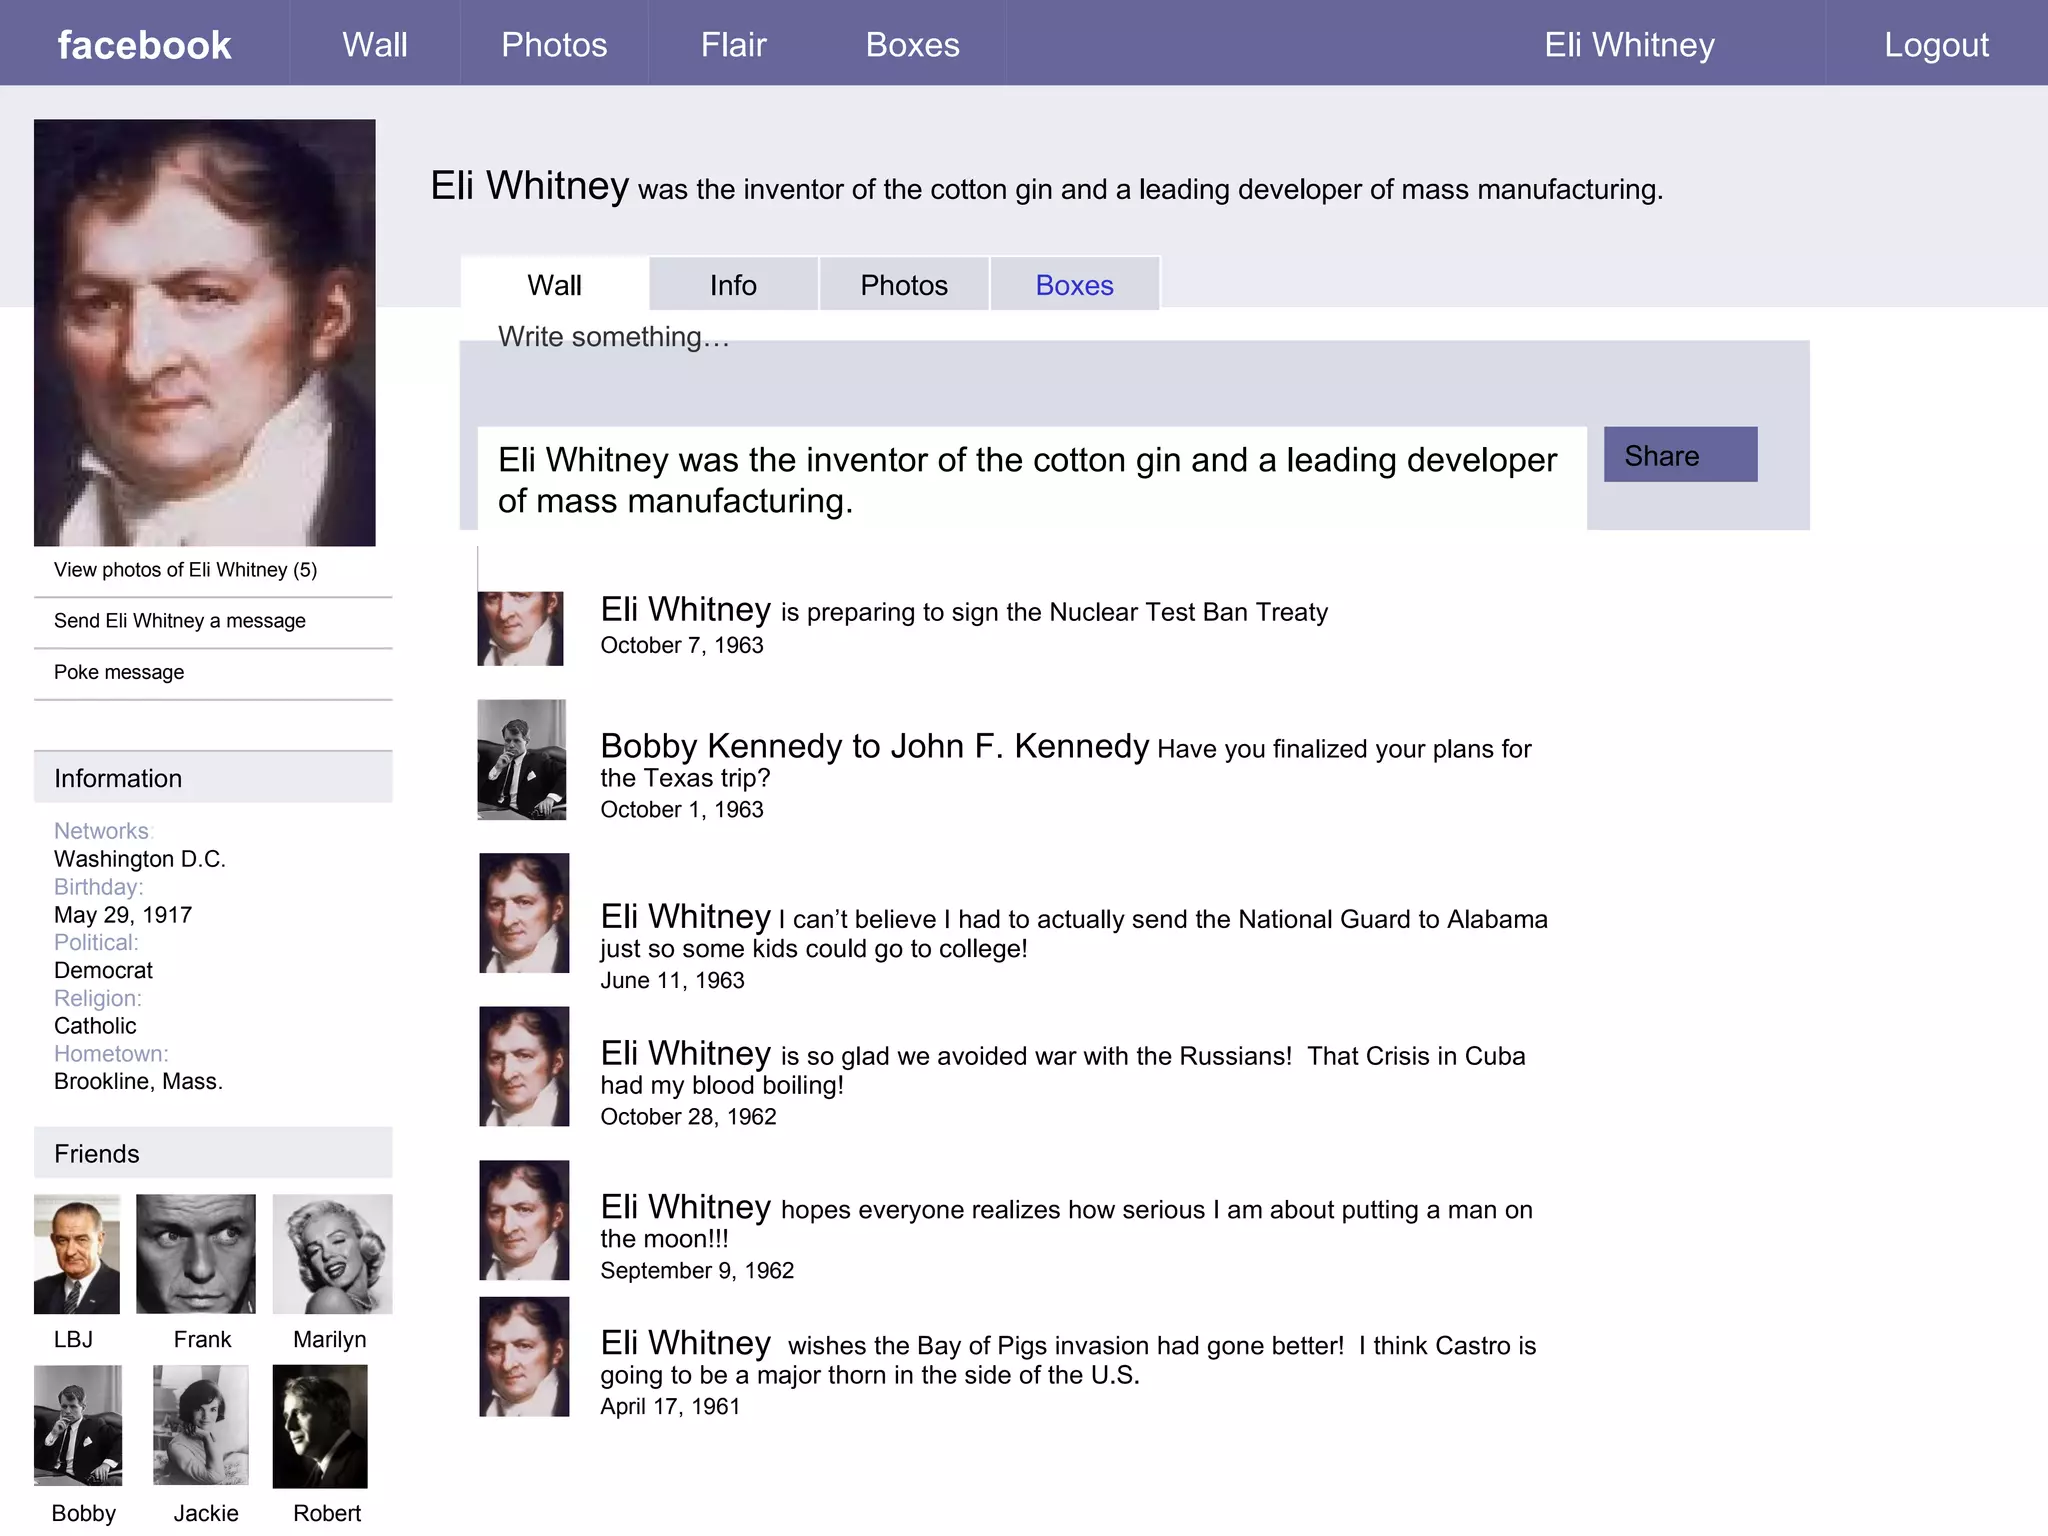Click Robert friend photo

[x=320, y=1426]
